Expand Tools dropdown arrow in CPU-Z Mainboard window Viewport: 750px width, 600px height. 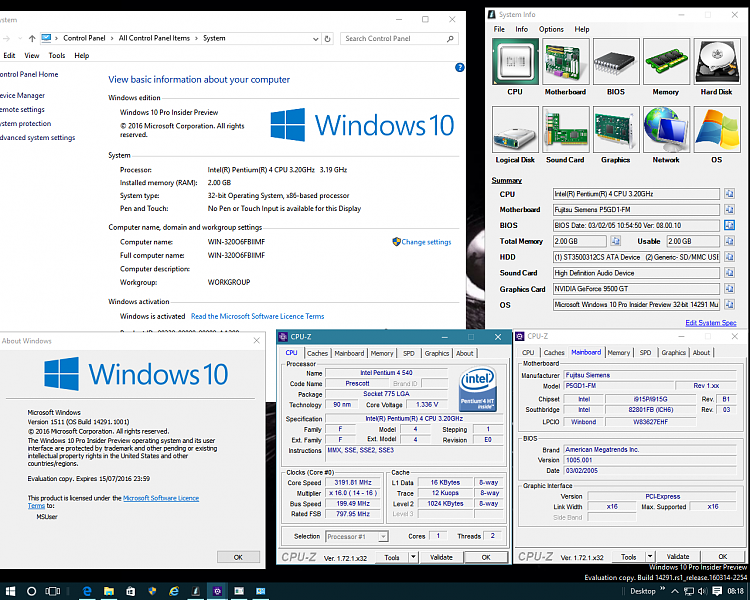[x=650, y=556]
